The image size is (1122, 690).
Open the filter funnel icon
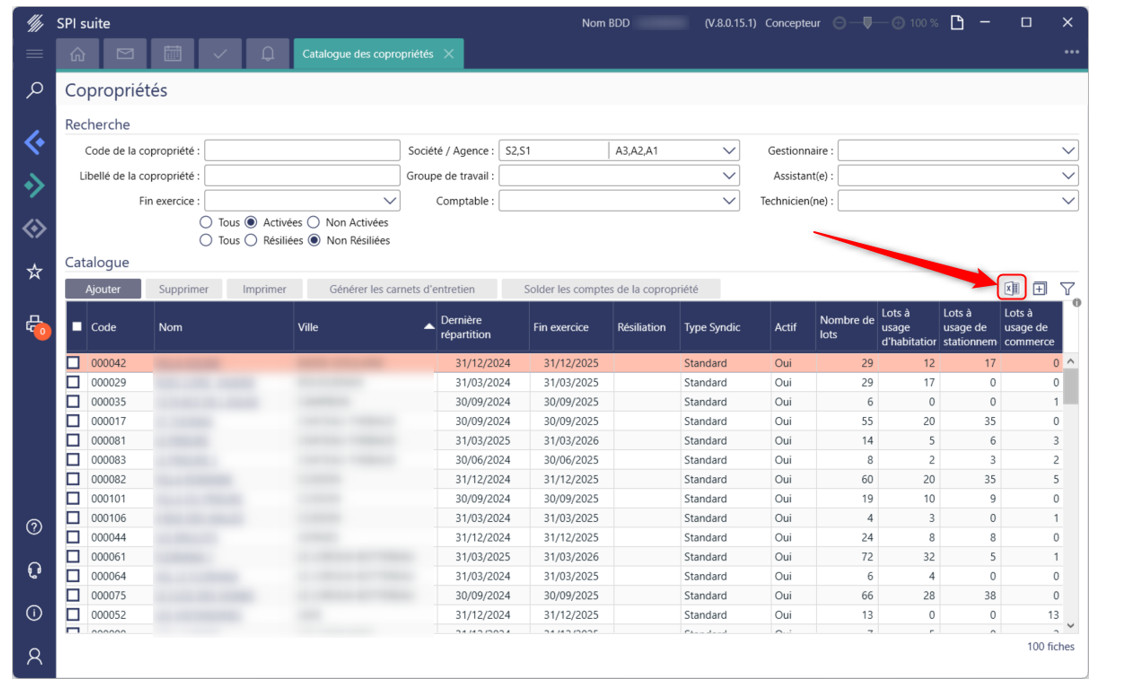click(x=1067, y=288)
